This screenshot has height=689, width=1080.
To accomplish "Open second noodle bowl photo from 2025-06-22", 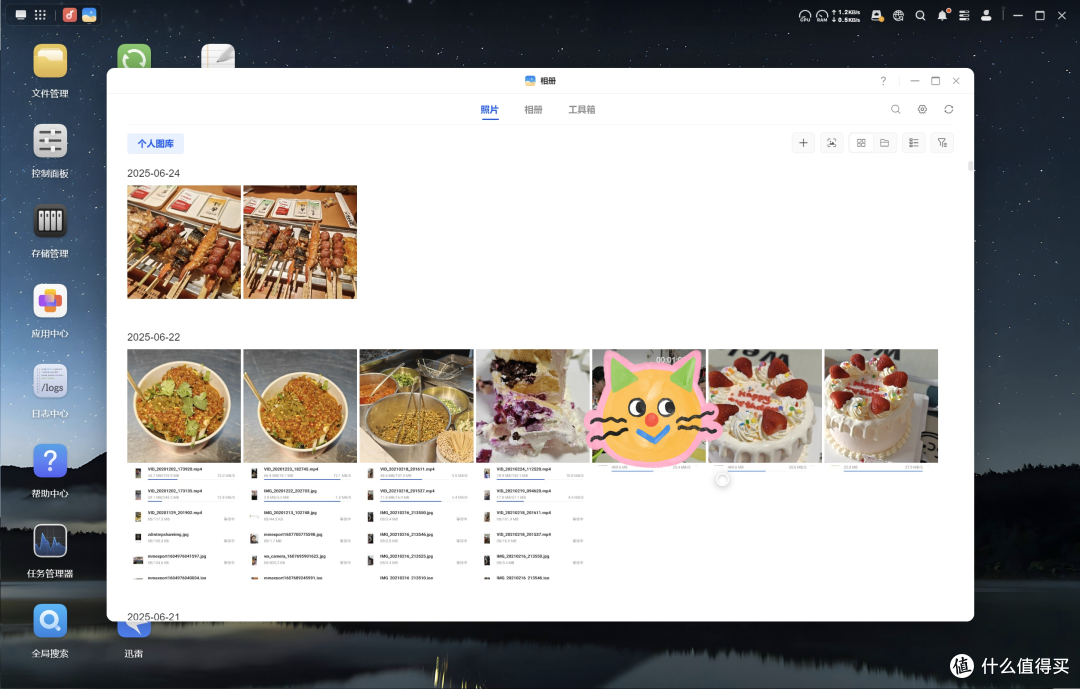I will point(300,406).
